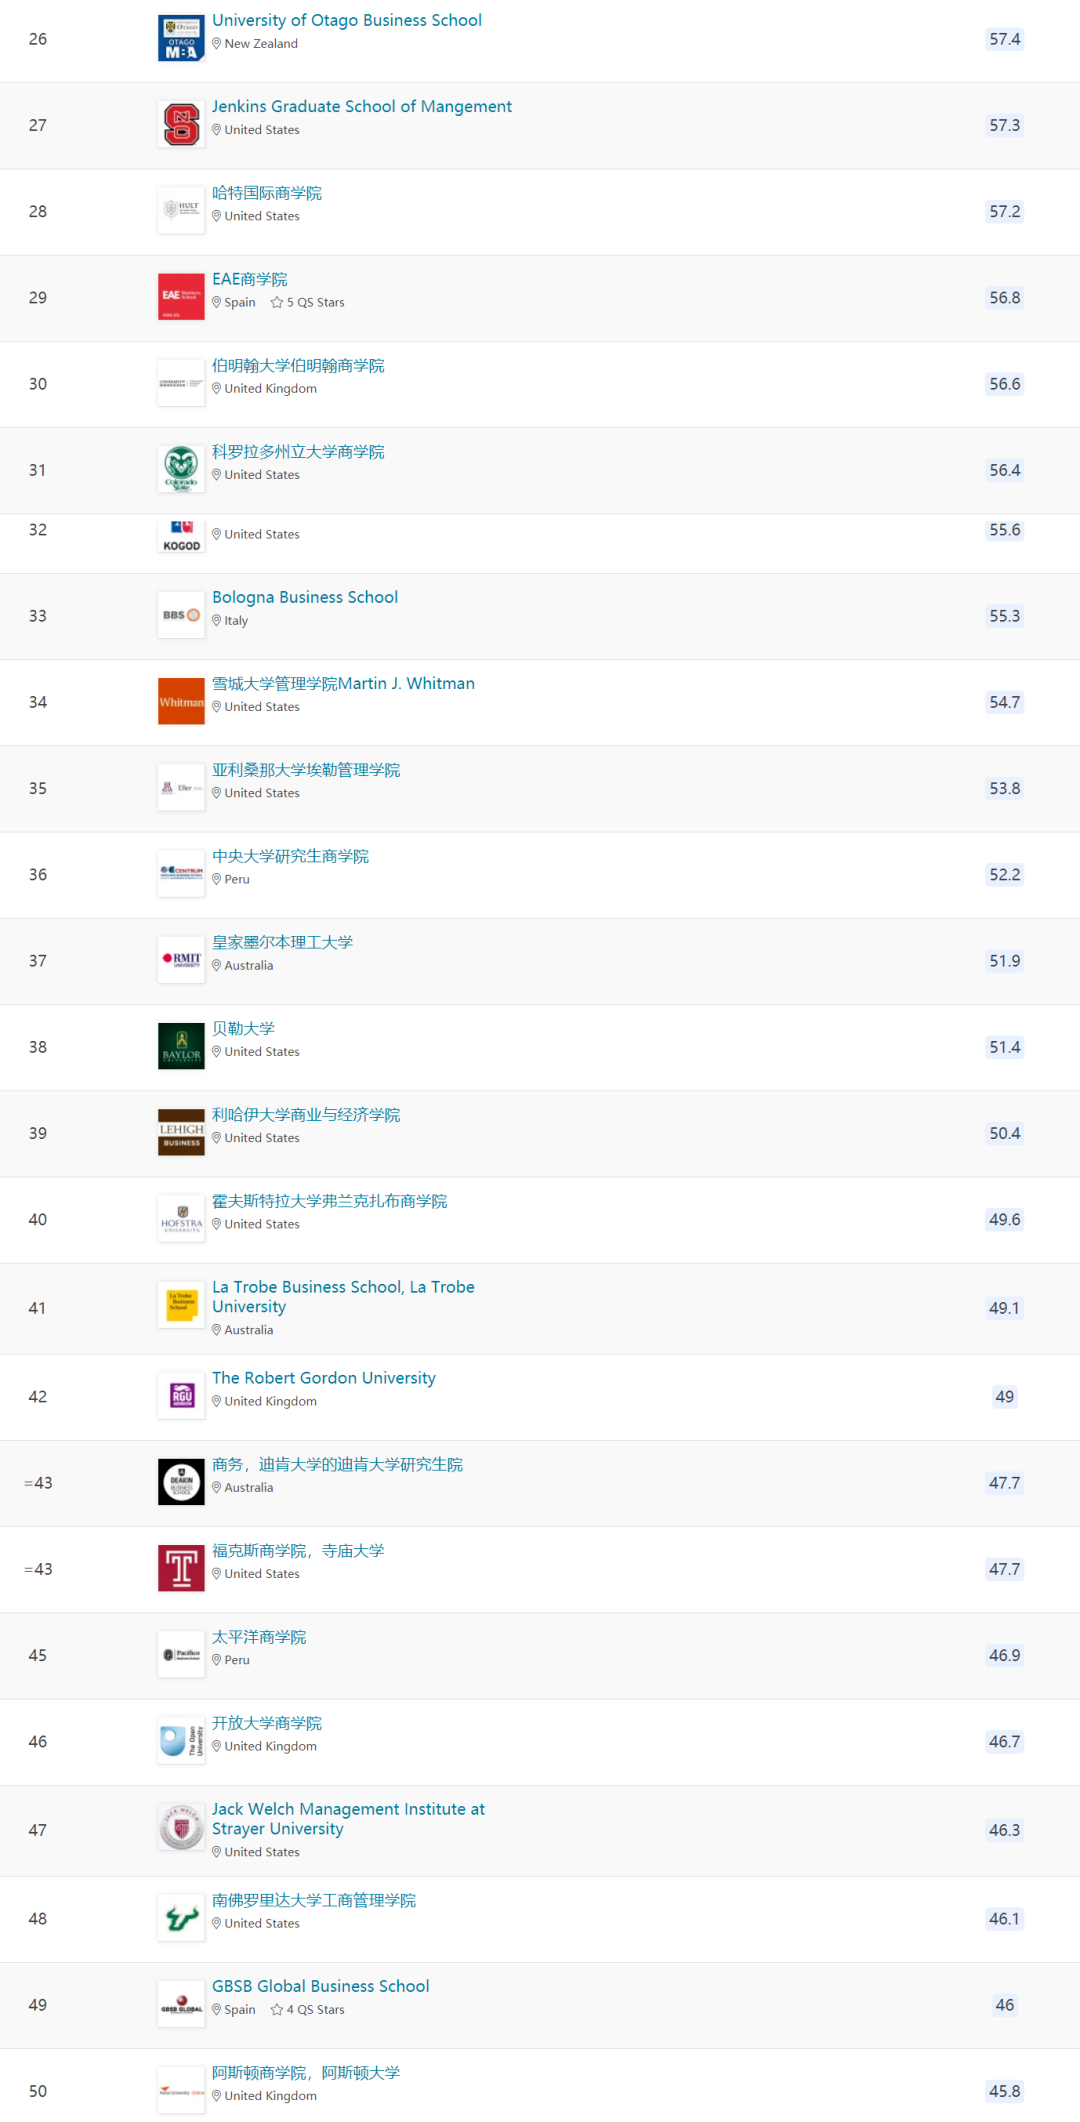This screenshot has height=2122, width=1080.
Task: Open 中央大学研究生商学院 link
Action: point(290,856)
